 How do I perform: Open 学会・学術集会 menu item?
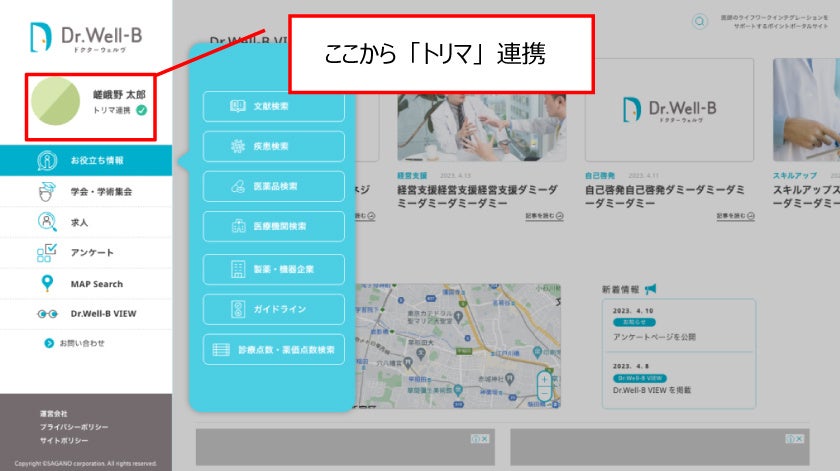tap(86, 191)
